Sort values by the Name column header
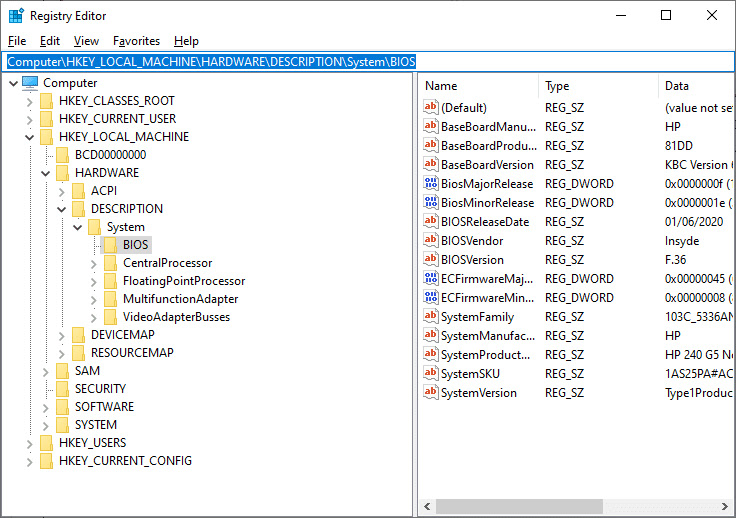 click(x=478, y=86)
